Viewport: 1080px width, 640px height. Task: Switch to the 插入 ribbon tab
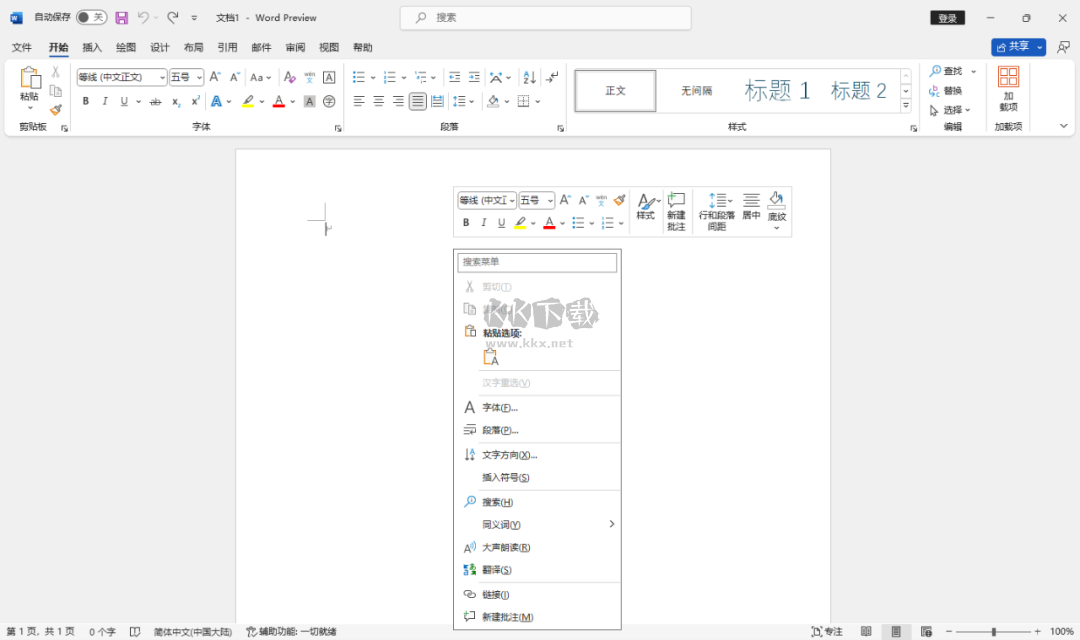pyautogui.click(x=91, y=46)
